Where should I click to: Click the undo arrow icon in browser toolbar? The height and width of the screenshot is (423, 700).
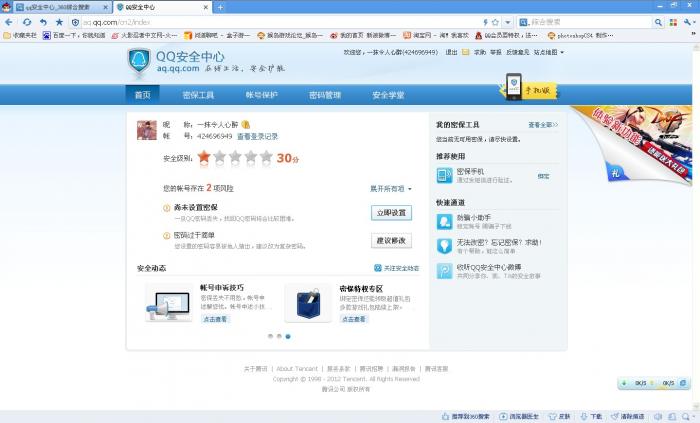(x=43, y=22)
